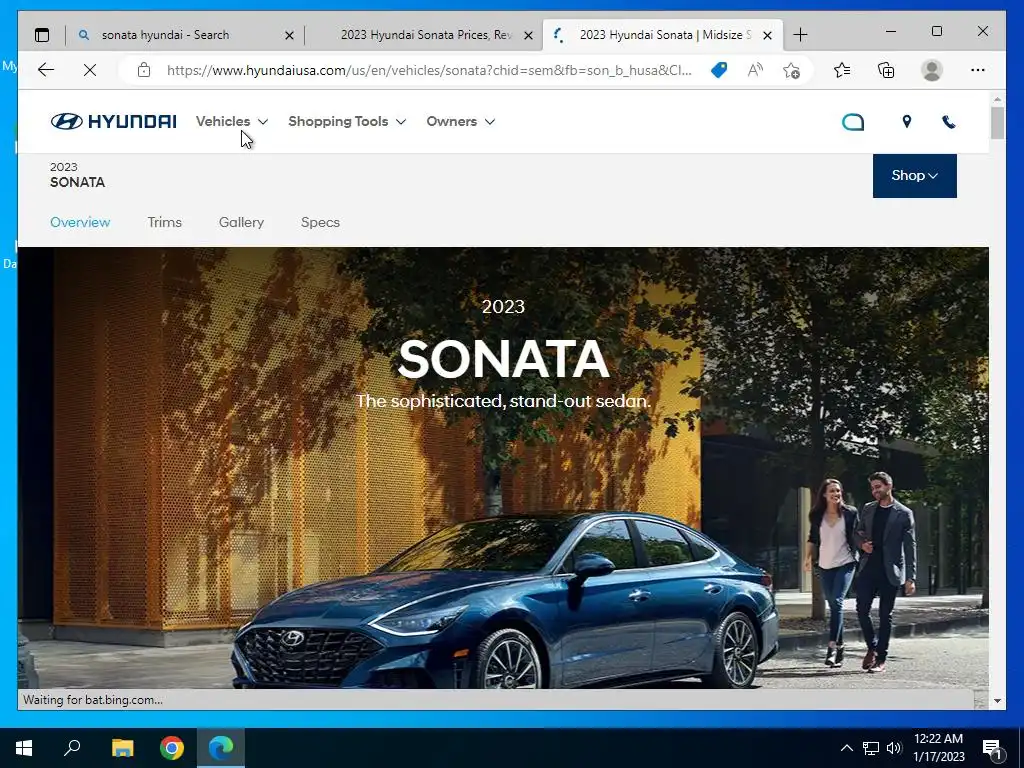Launch Google Chrome from the taskbar
The height and width of the screenshot is (768, 1024).
(172, 748)
